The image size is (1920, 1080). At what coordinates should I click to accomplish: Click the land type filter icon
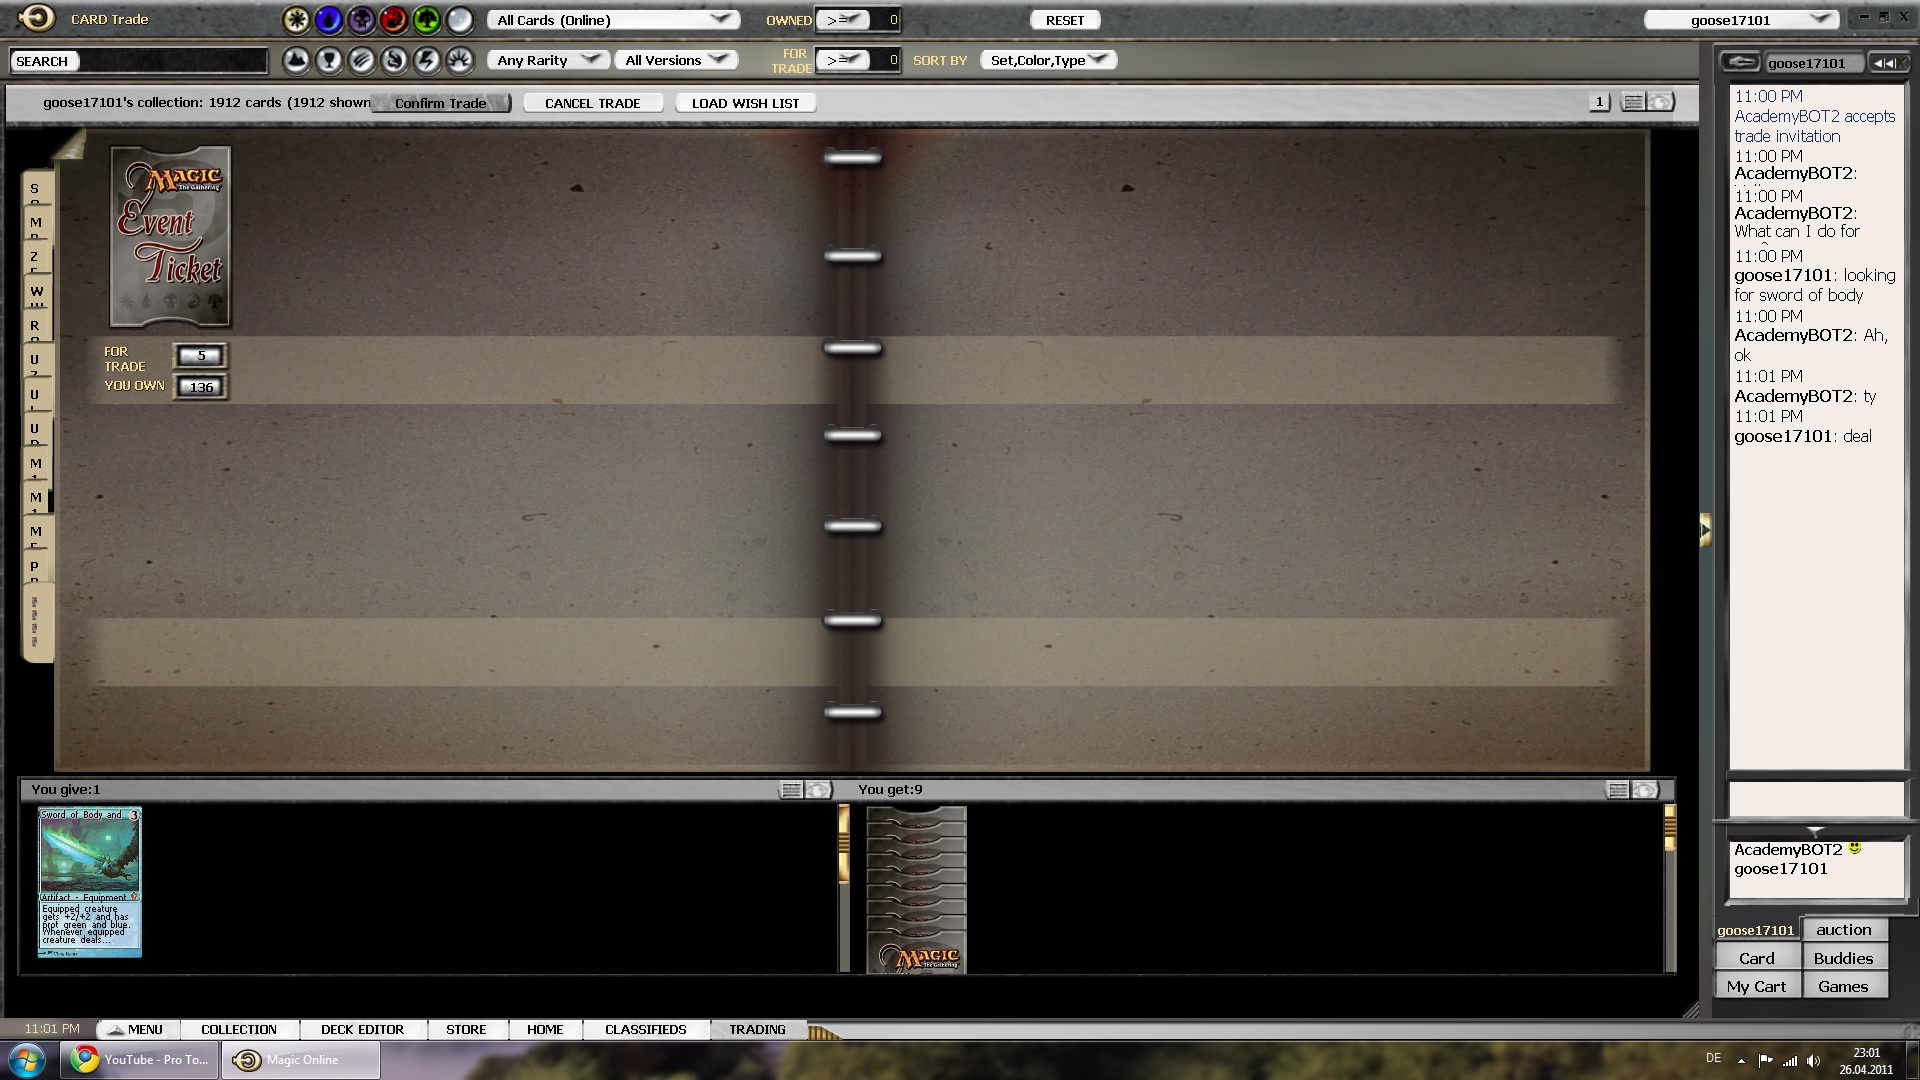click(x=296, y=61)
